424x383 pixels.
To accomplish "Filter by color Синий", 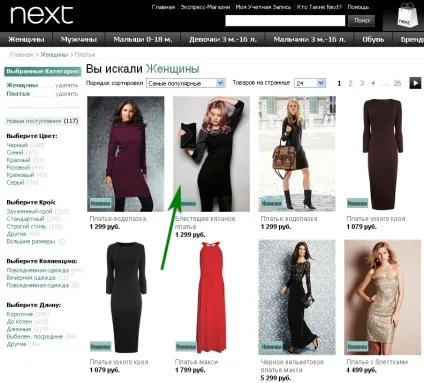I will coord(15,153).
